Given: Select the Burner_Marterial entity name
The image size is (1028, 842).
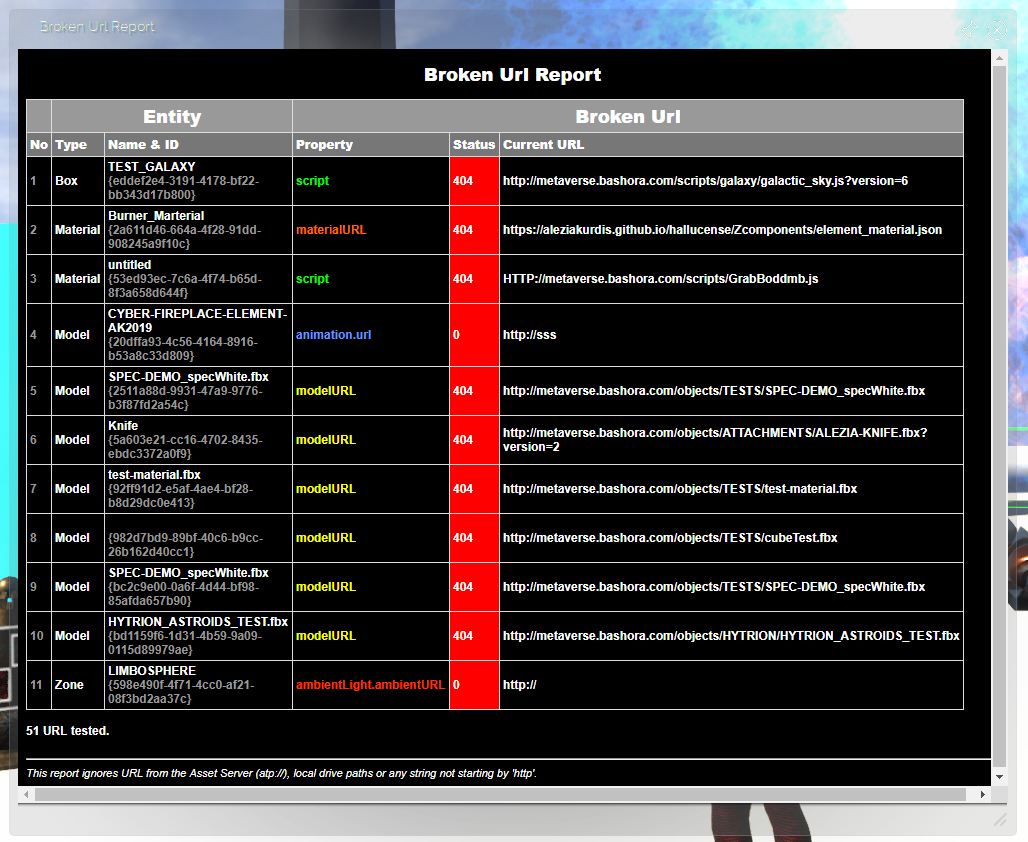Looking at the screenshot, I should pyautogui.click(x=156, y=216).
